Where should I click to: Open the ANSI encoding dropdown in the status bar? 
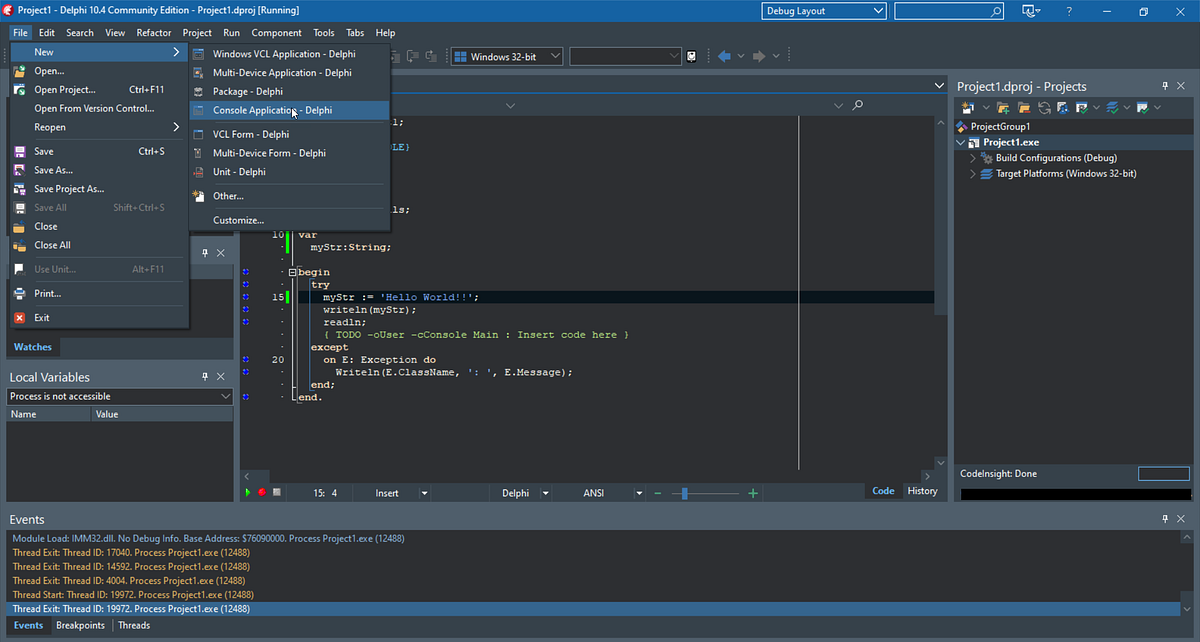click(x=640, y=492)
